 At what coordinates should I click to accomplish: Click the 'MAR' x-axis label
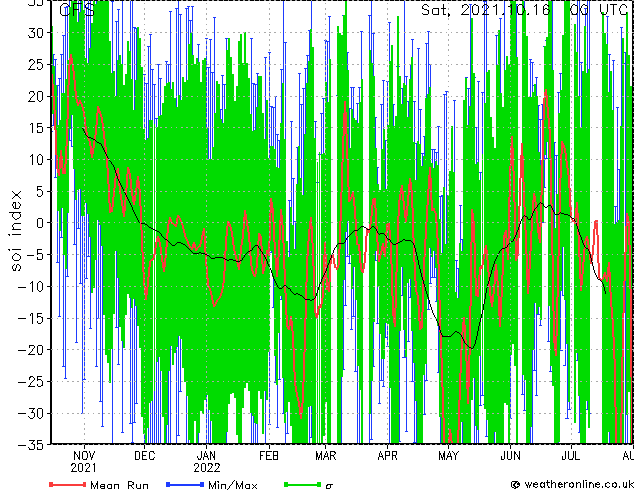click(x=325, y=456)
